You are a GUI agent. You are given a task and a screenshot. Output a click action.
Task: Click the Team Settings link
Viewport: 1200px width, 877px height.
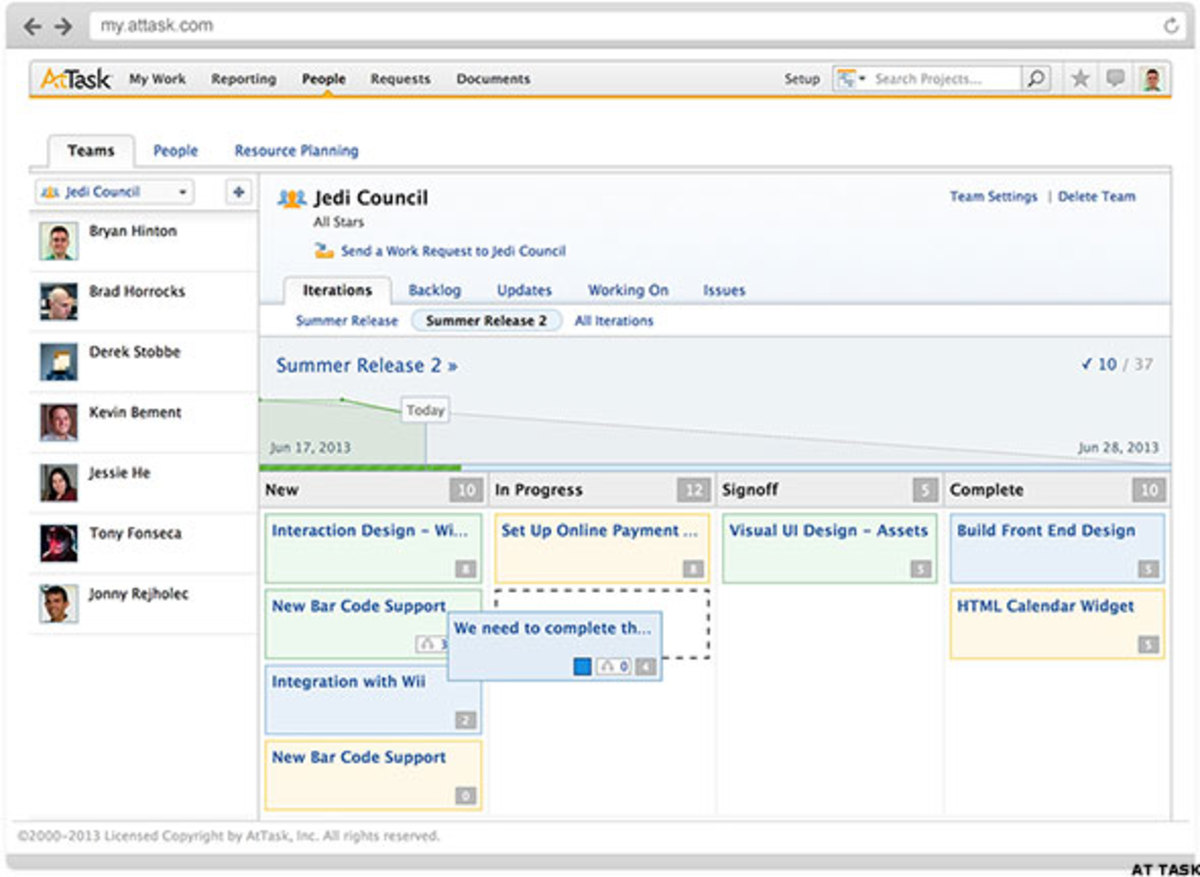[993, 197]
